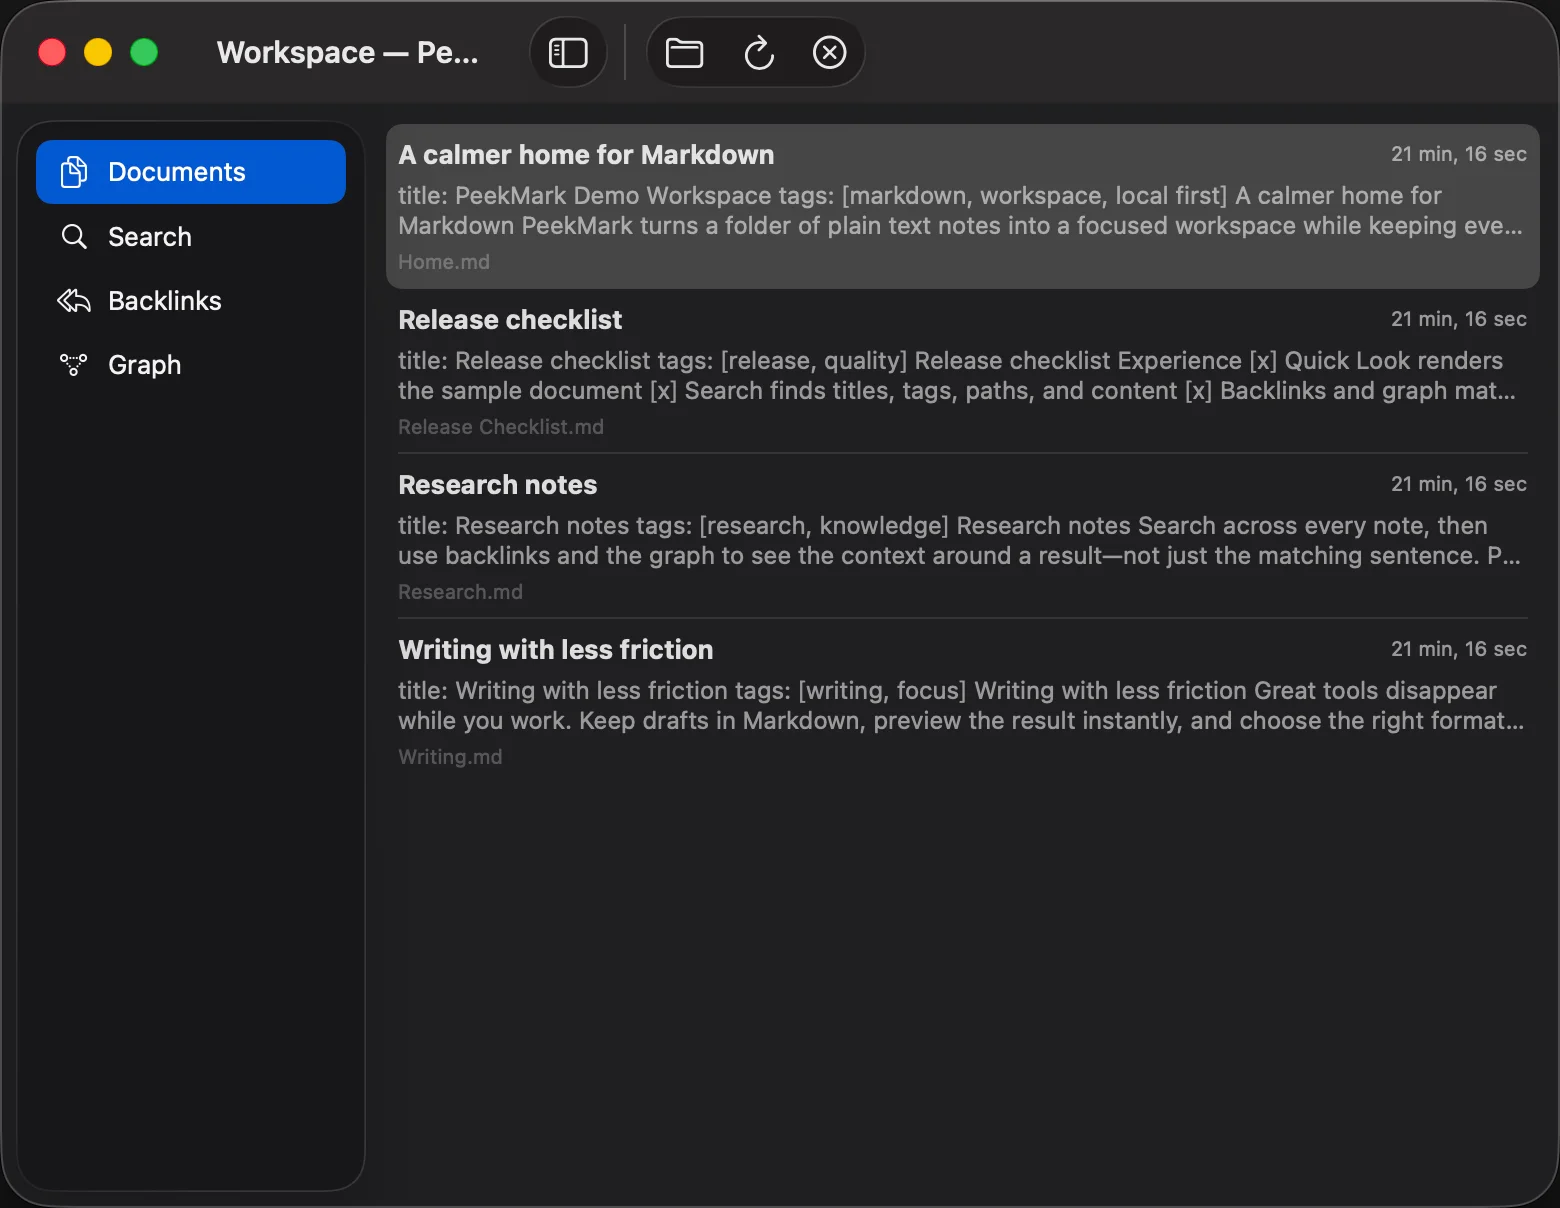Click the Home.md file name
1560x1208 pixels.
pos(444,262)
